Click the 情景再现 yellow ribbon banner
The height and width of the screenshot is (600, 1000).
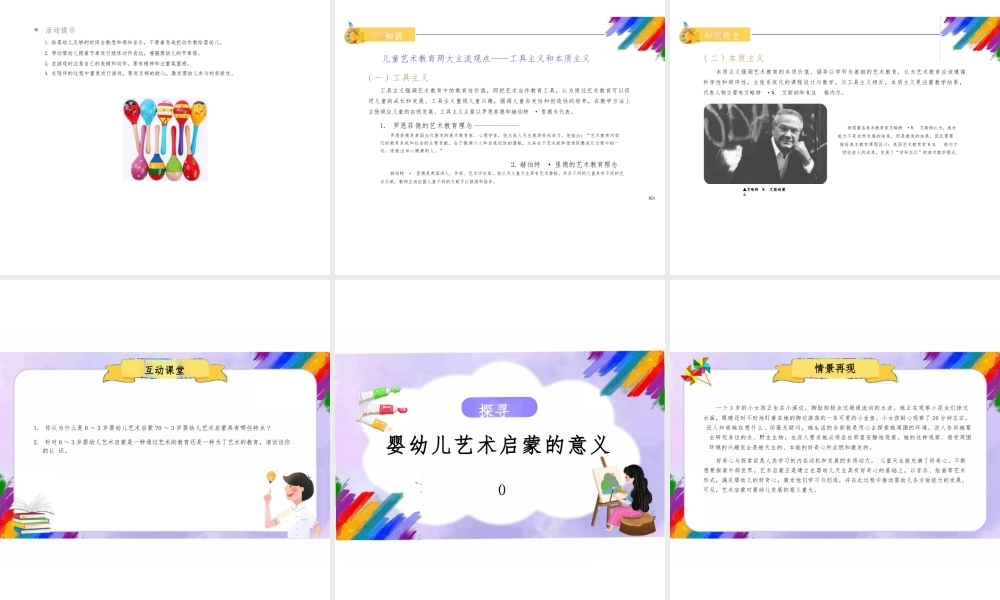coord(835,369)
